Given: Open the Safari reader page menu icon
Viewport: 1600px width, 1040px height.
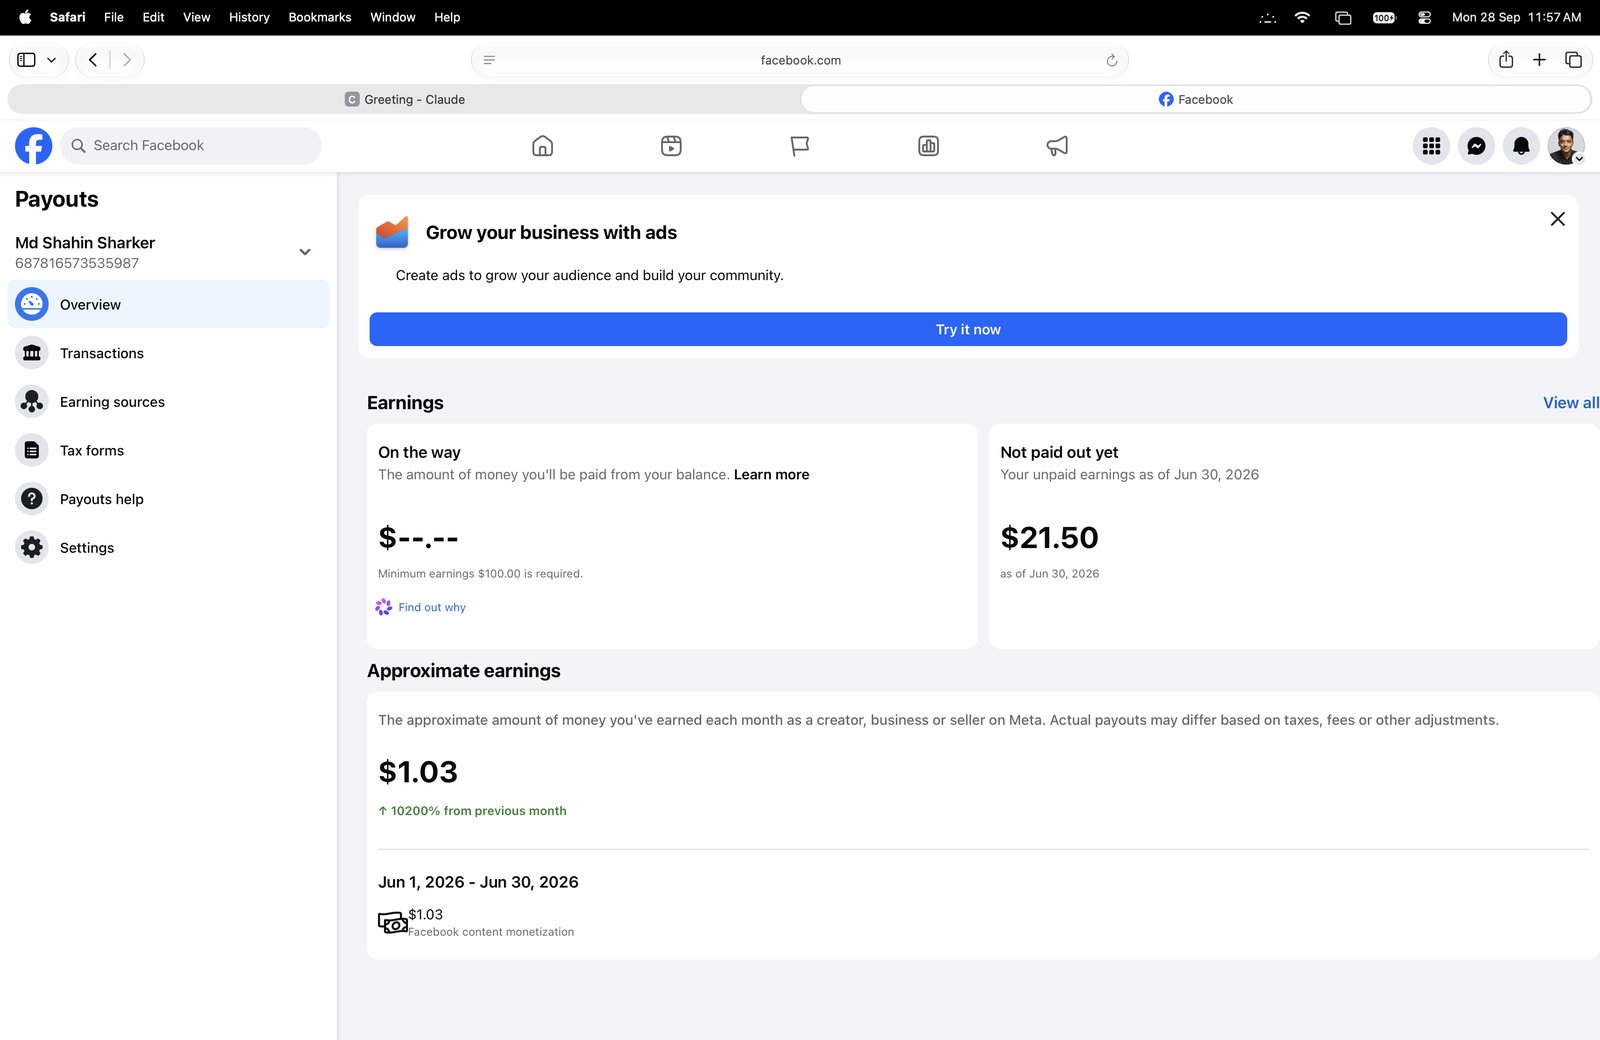Looking at the screenshot, I should tap(489, 60).
